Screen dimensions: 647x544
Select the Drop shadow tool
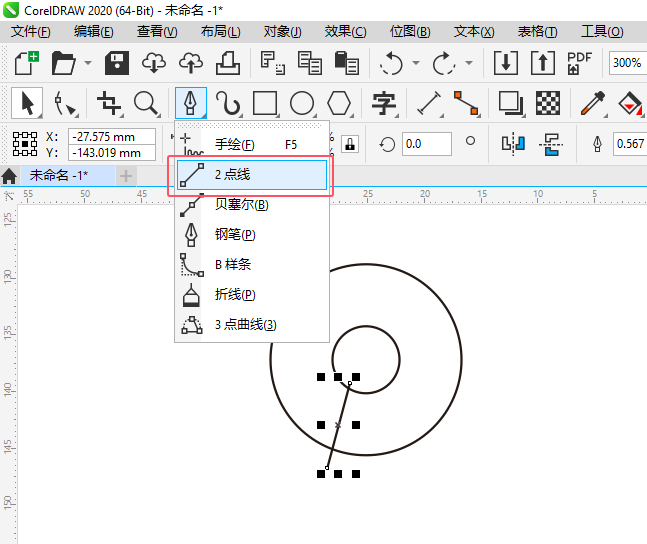tap(511, 103)
